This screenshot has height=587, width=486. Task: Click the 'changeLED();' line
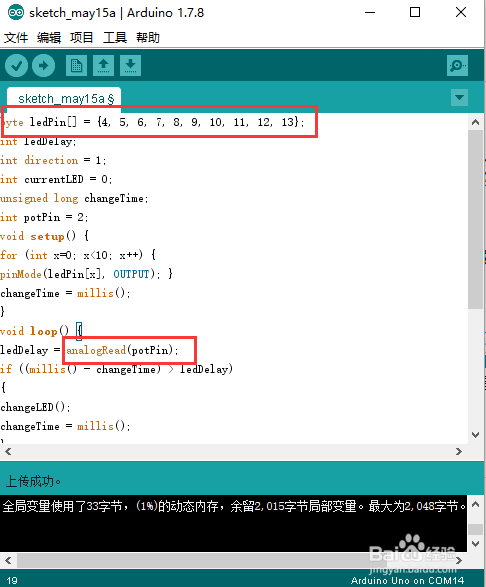tap(36, 407)
